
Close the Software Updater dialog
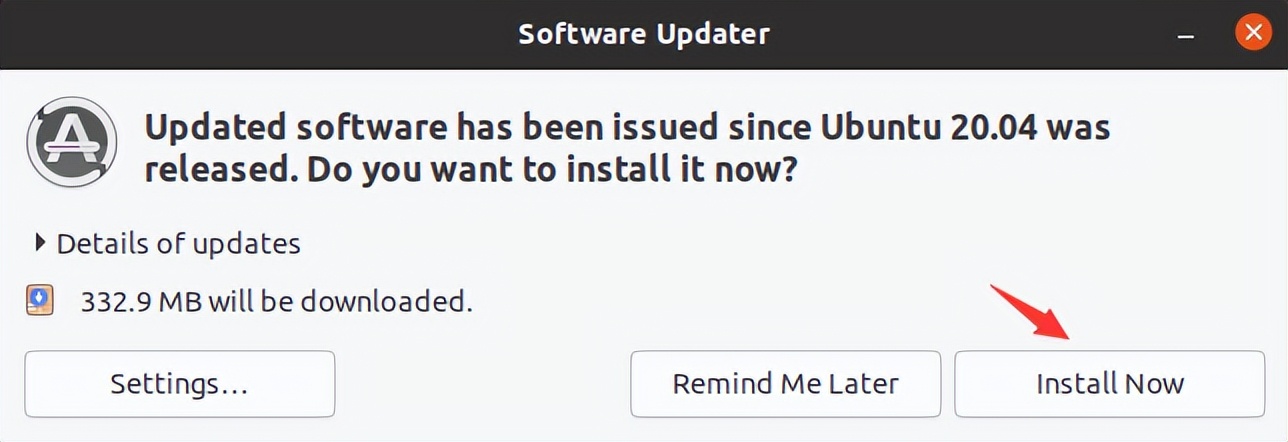coord(1252,34)
